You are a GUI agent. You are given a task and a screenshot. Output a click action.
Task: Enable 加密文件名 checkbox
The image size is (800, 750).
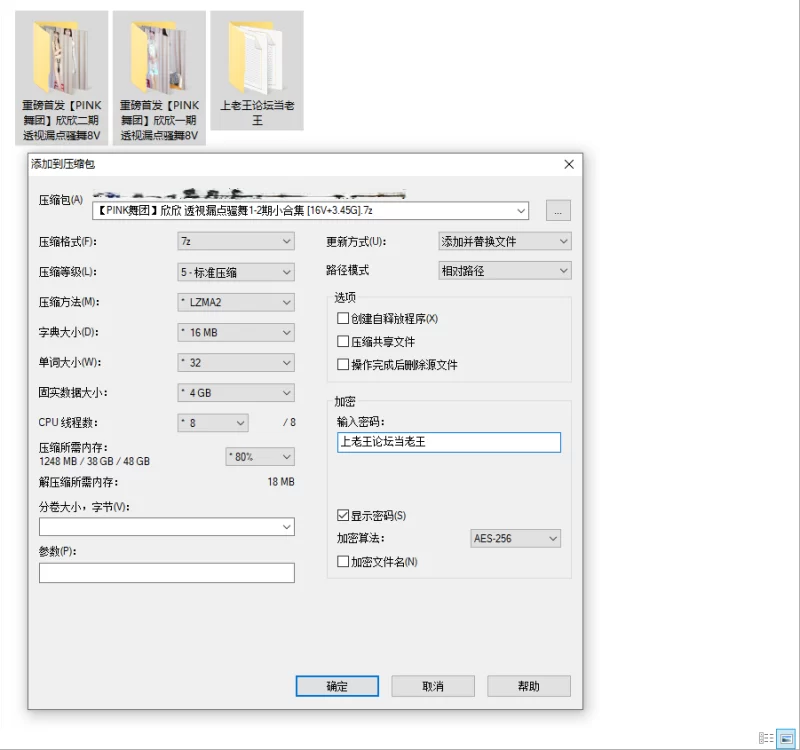coord(343,561)
